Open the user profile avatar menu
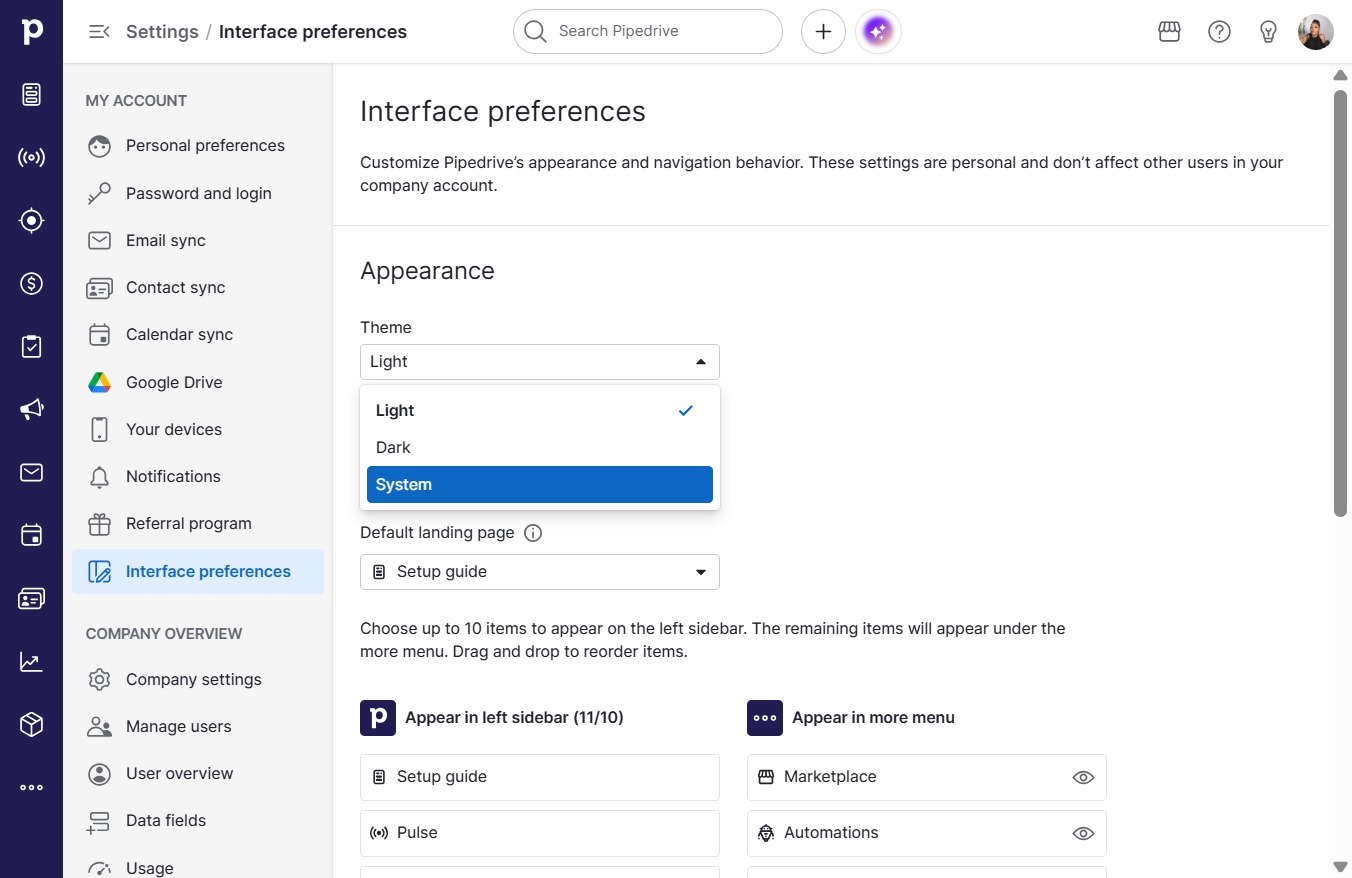The height and width of the screenshot is (878, 1352). click(x=1315, y=32)
